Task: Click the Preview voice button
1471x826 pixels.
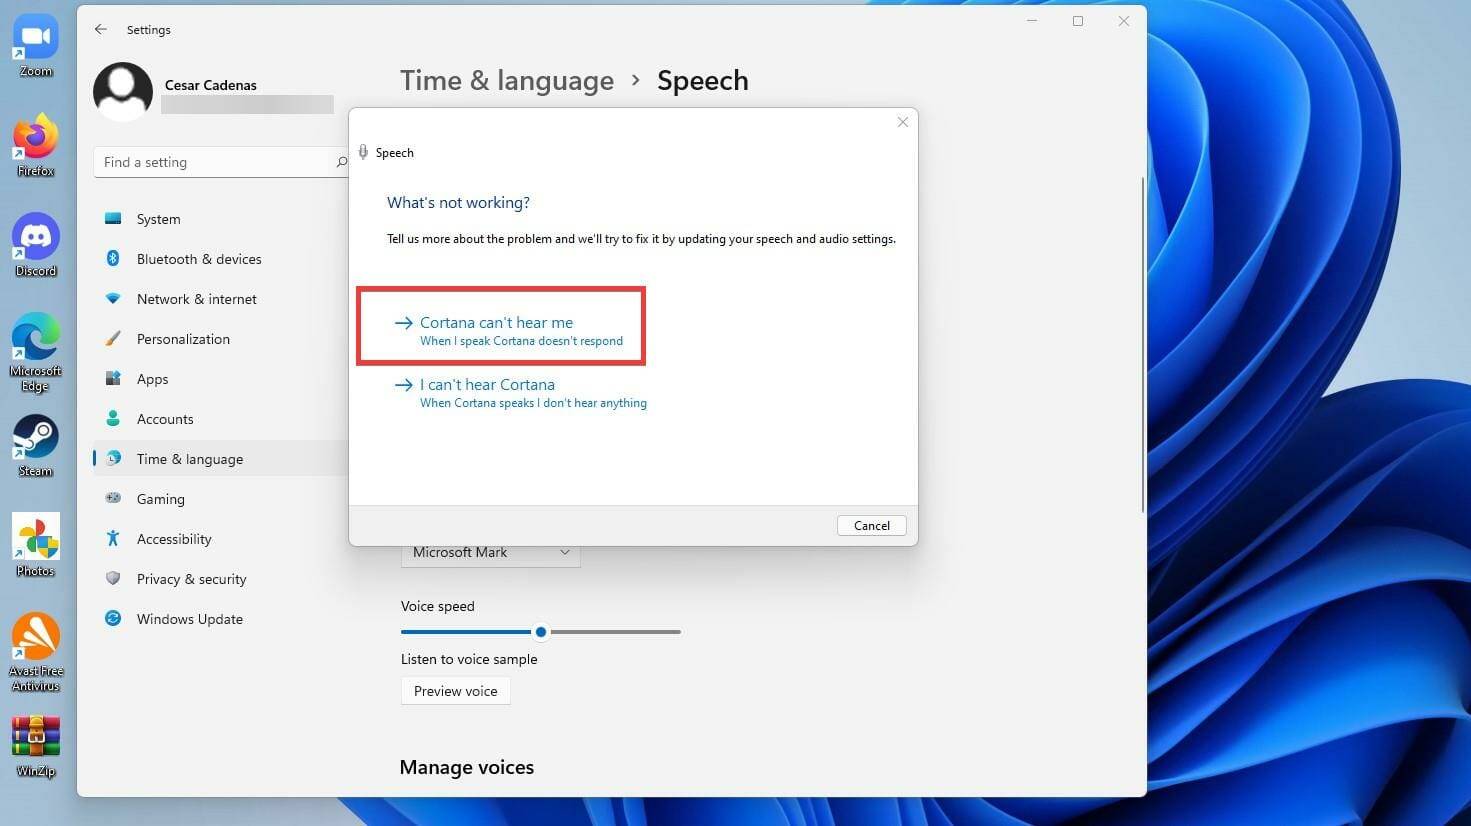Action: (455, 690)
